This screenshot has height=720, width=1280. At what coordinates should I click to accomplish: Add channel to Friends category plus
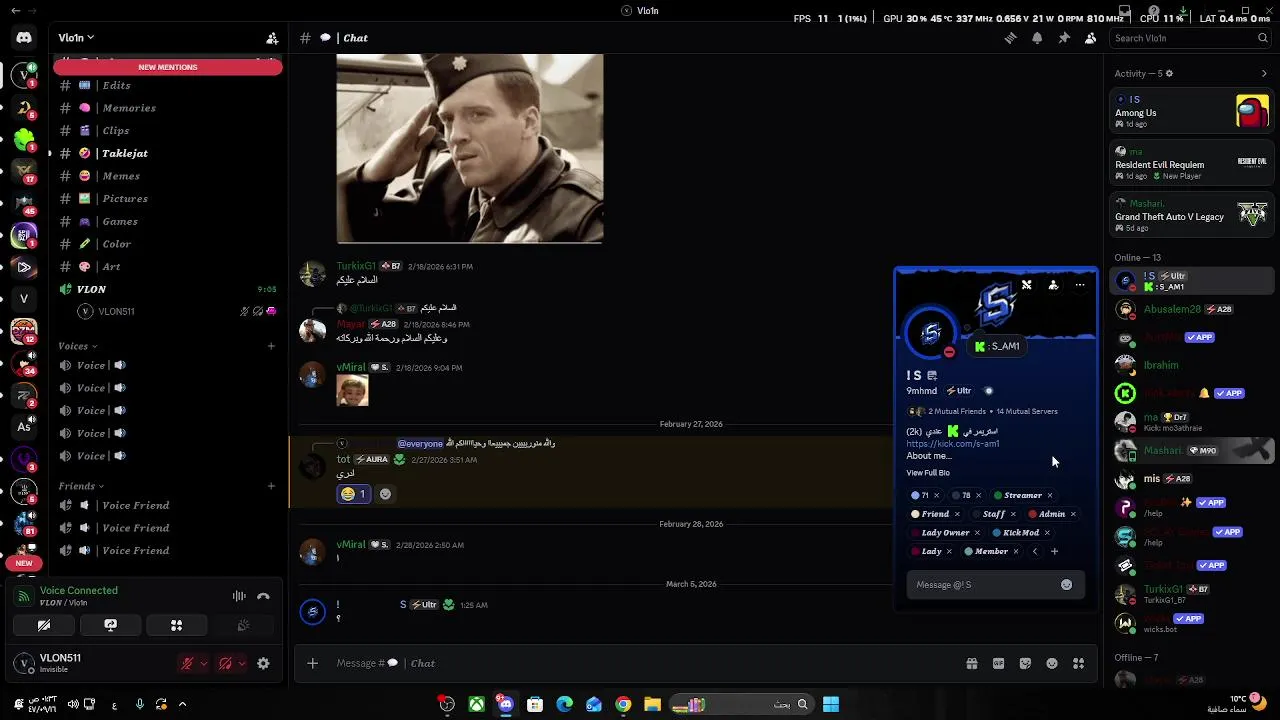pyautogui.click(x=271, y=486)
